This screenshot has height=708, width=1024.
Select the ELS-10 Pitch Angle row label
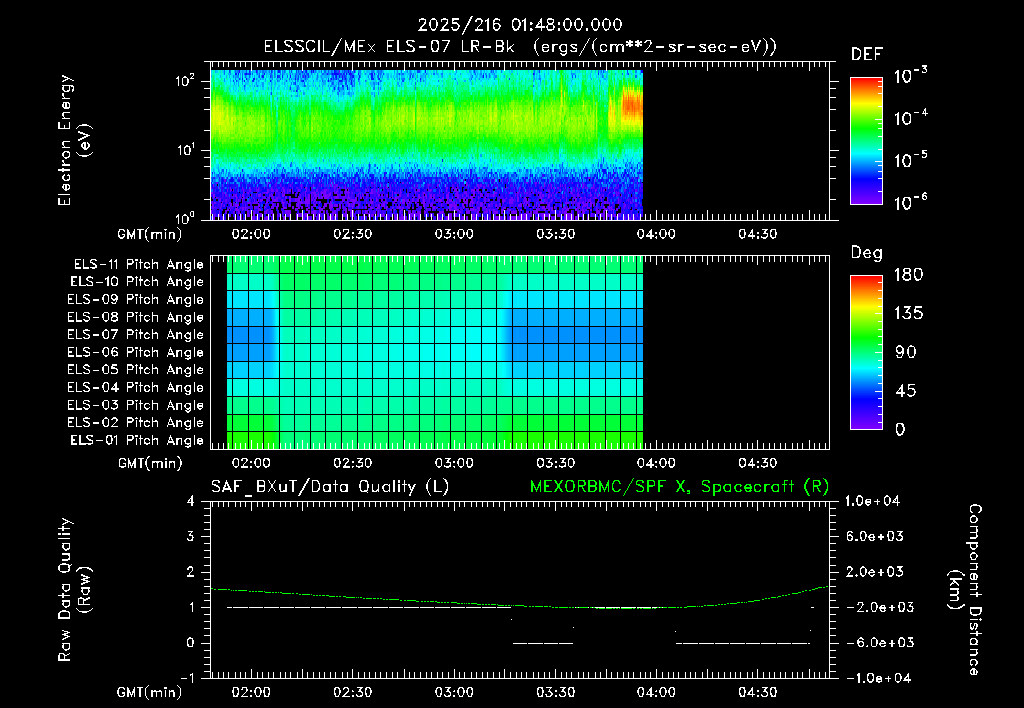click(x=137, y=282)
